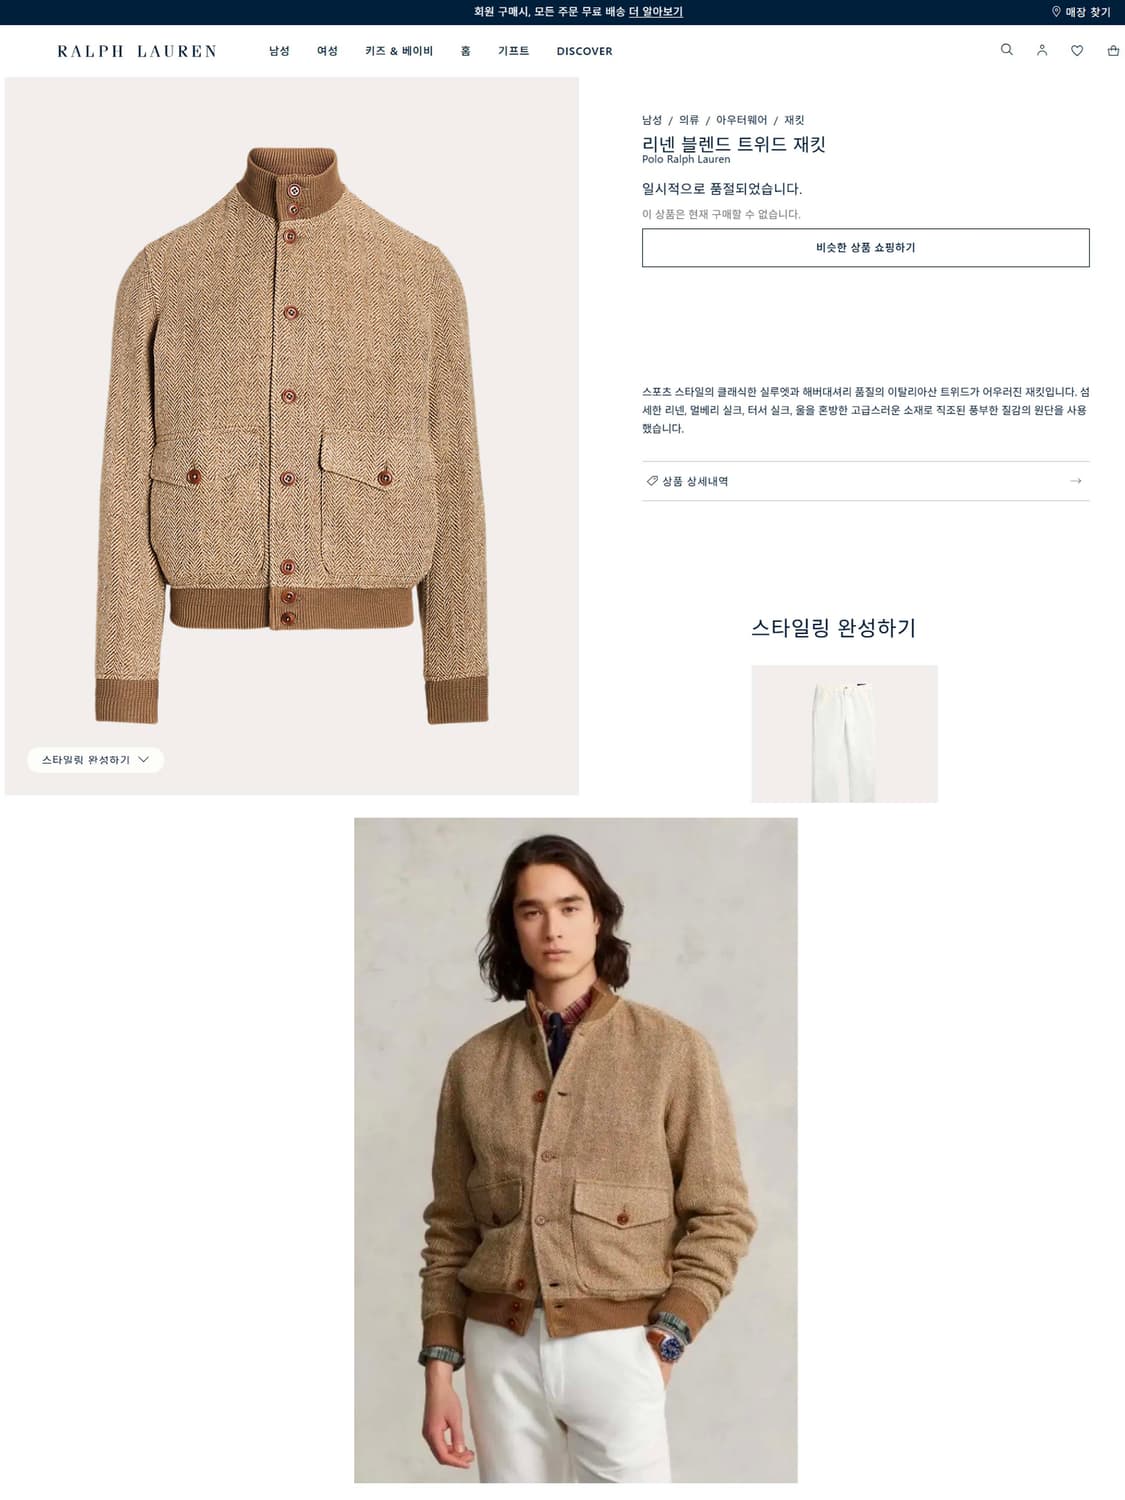Open the account profile icon
Image resolution: width=1125 pixels, height=1500 pixels.
(x=1042, y=50)
